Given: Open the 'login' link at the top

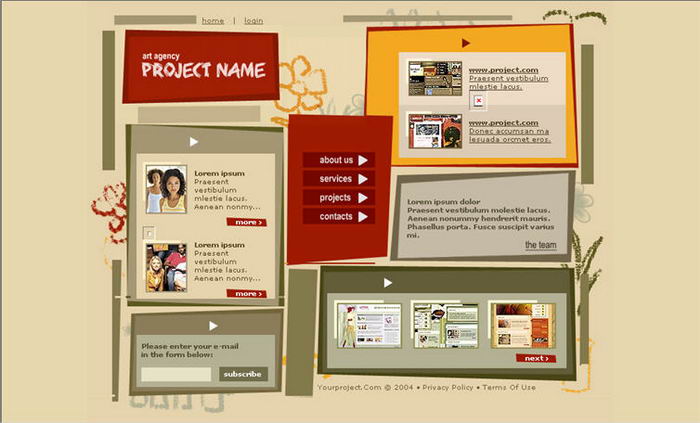Looking at the screenshot, I should point(253,20).
